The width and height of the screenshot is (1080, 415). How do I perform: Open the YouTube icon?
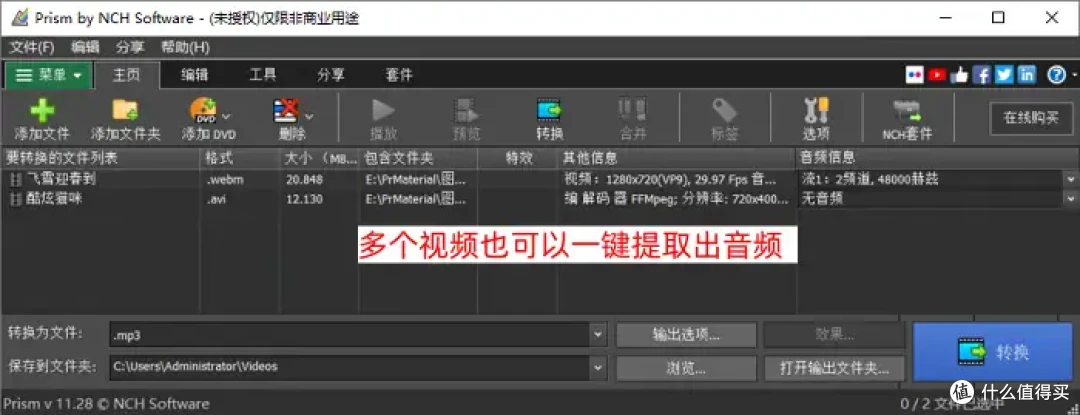pos(936,75)
